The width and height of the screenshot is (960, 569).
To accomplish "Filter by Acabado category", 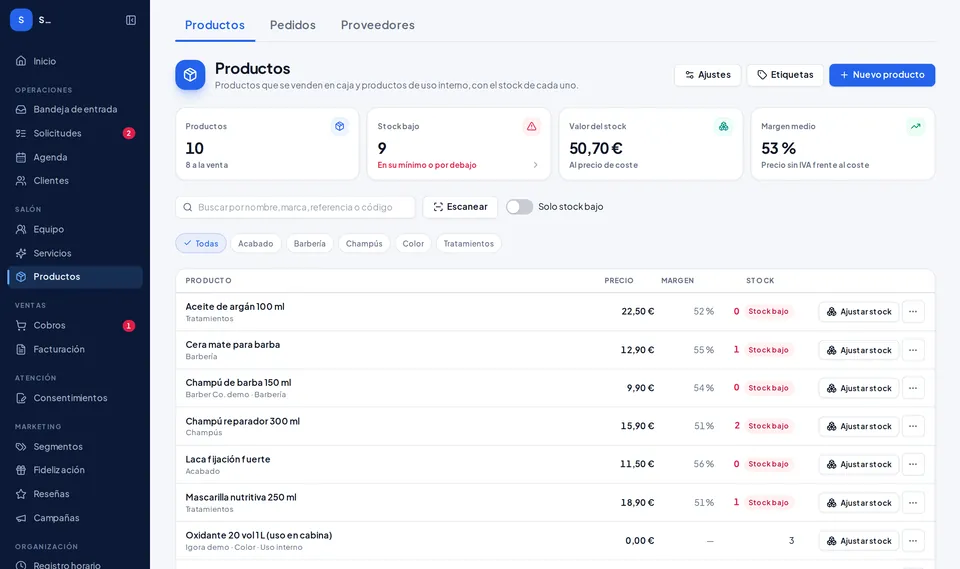I will 255,243.
